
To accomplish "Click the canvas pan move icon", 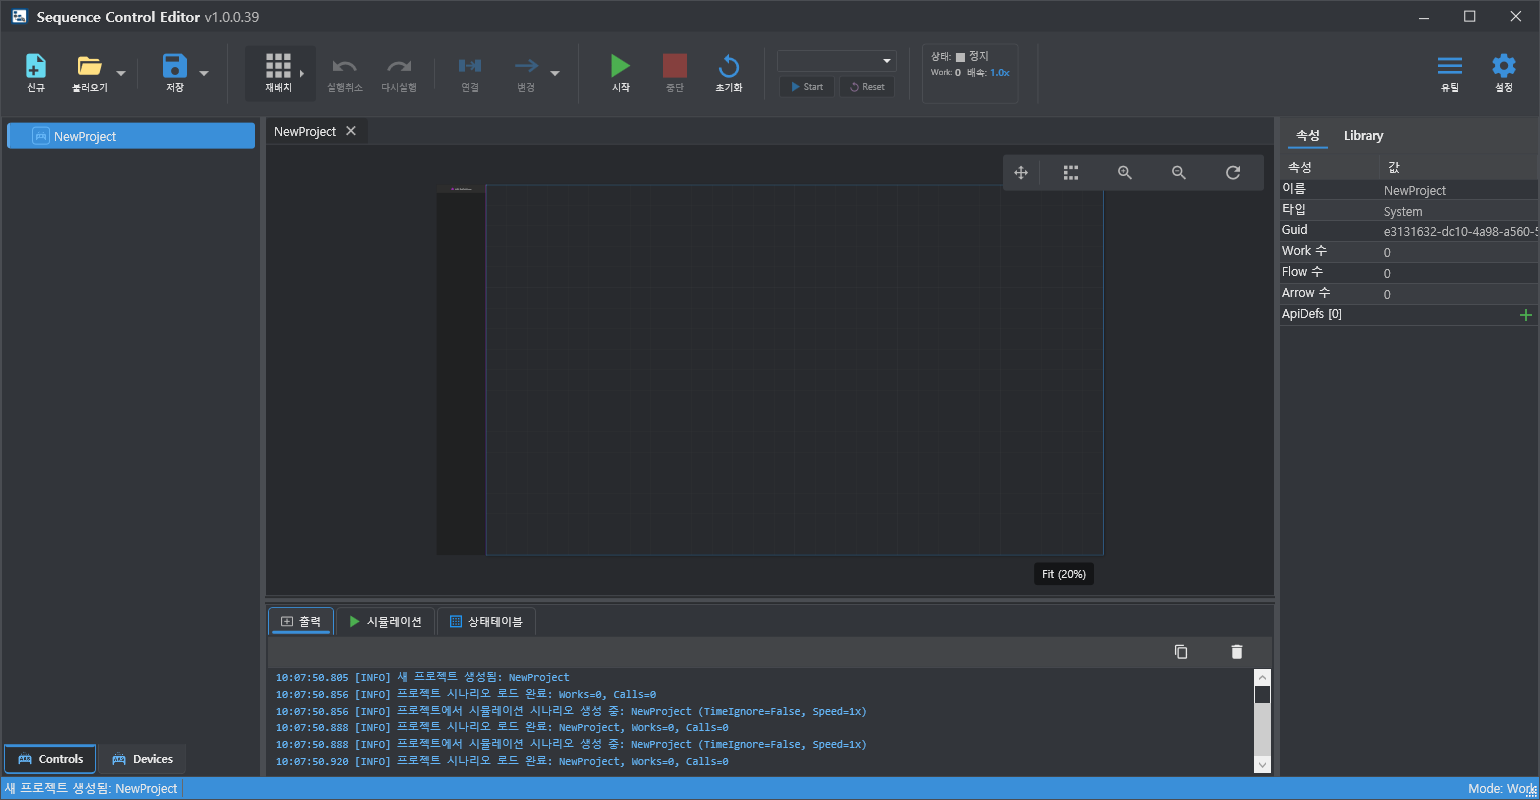I will (x=1021, y=173).
